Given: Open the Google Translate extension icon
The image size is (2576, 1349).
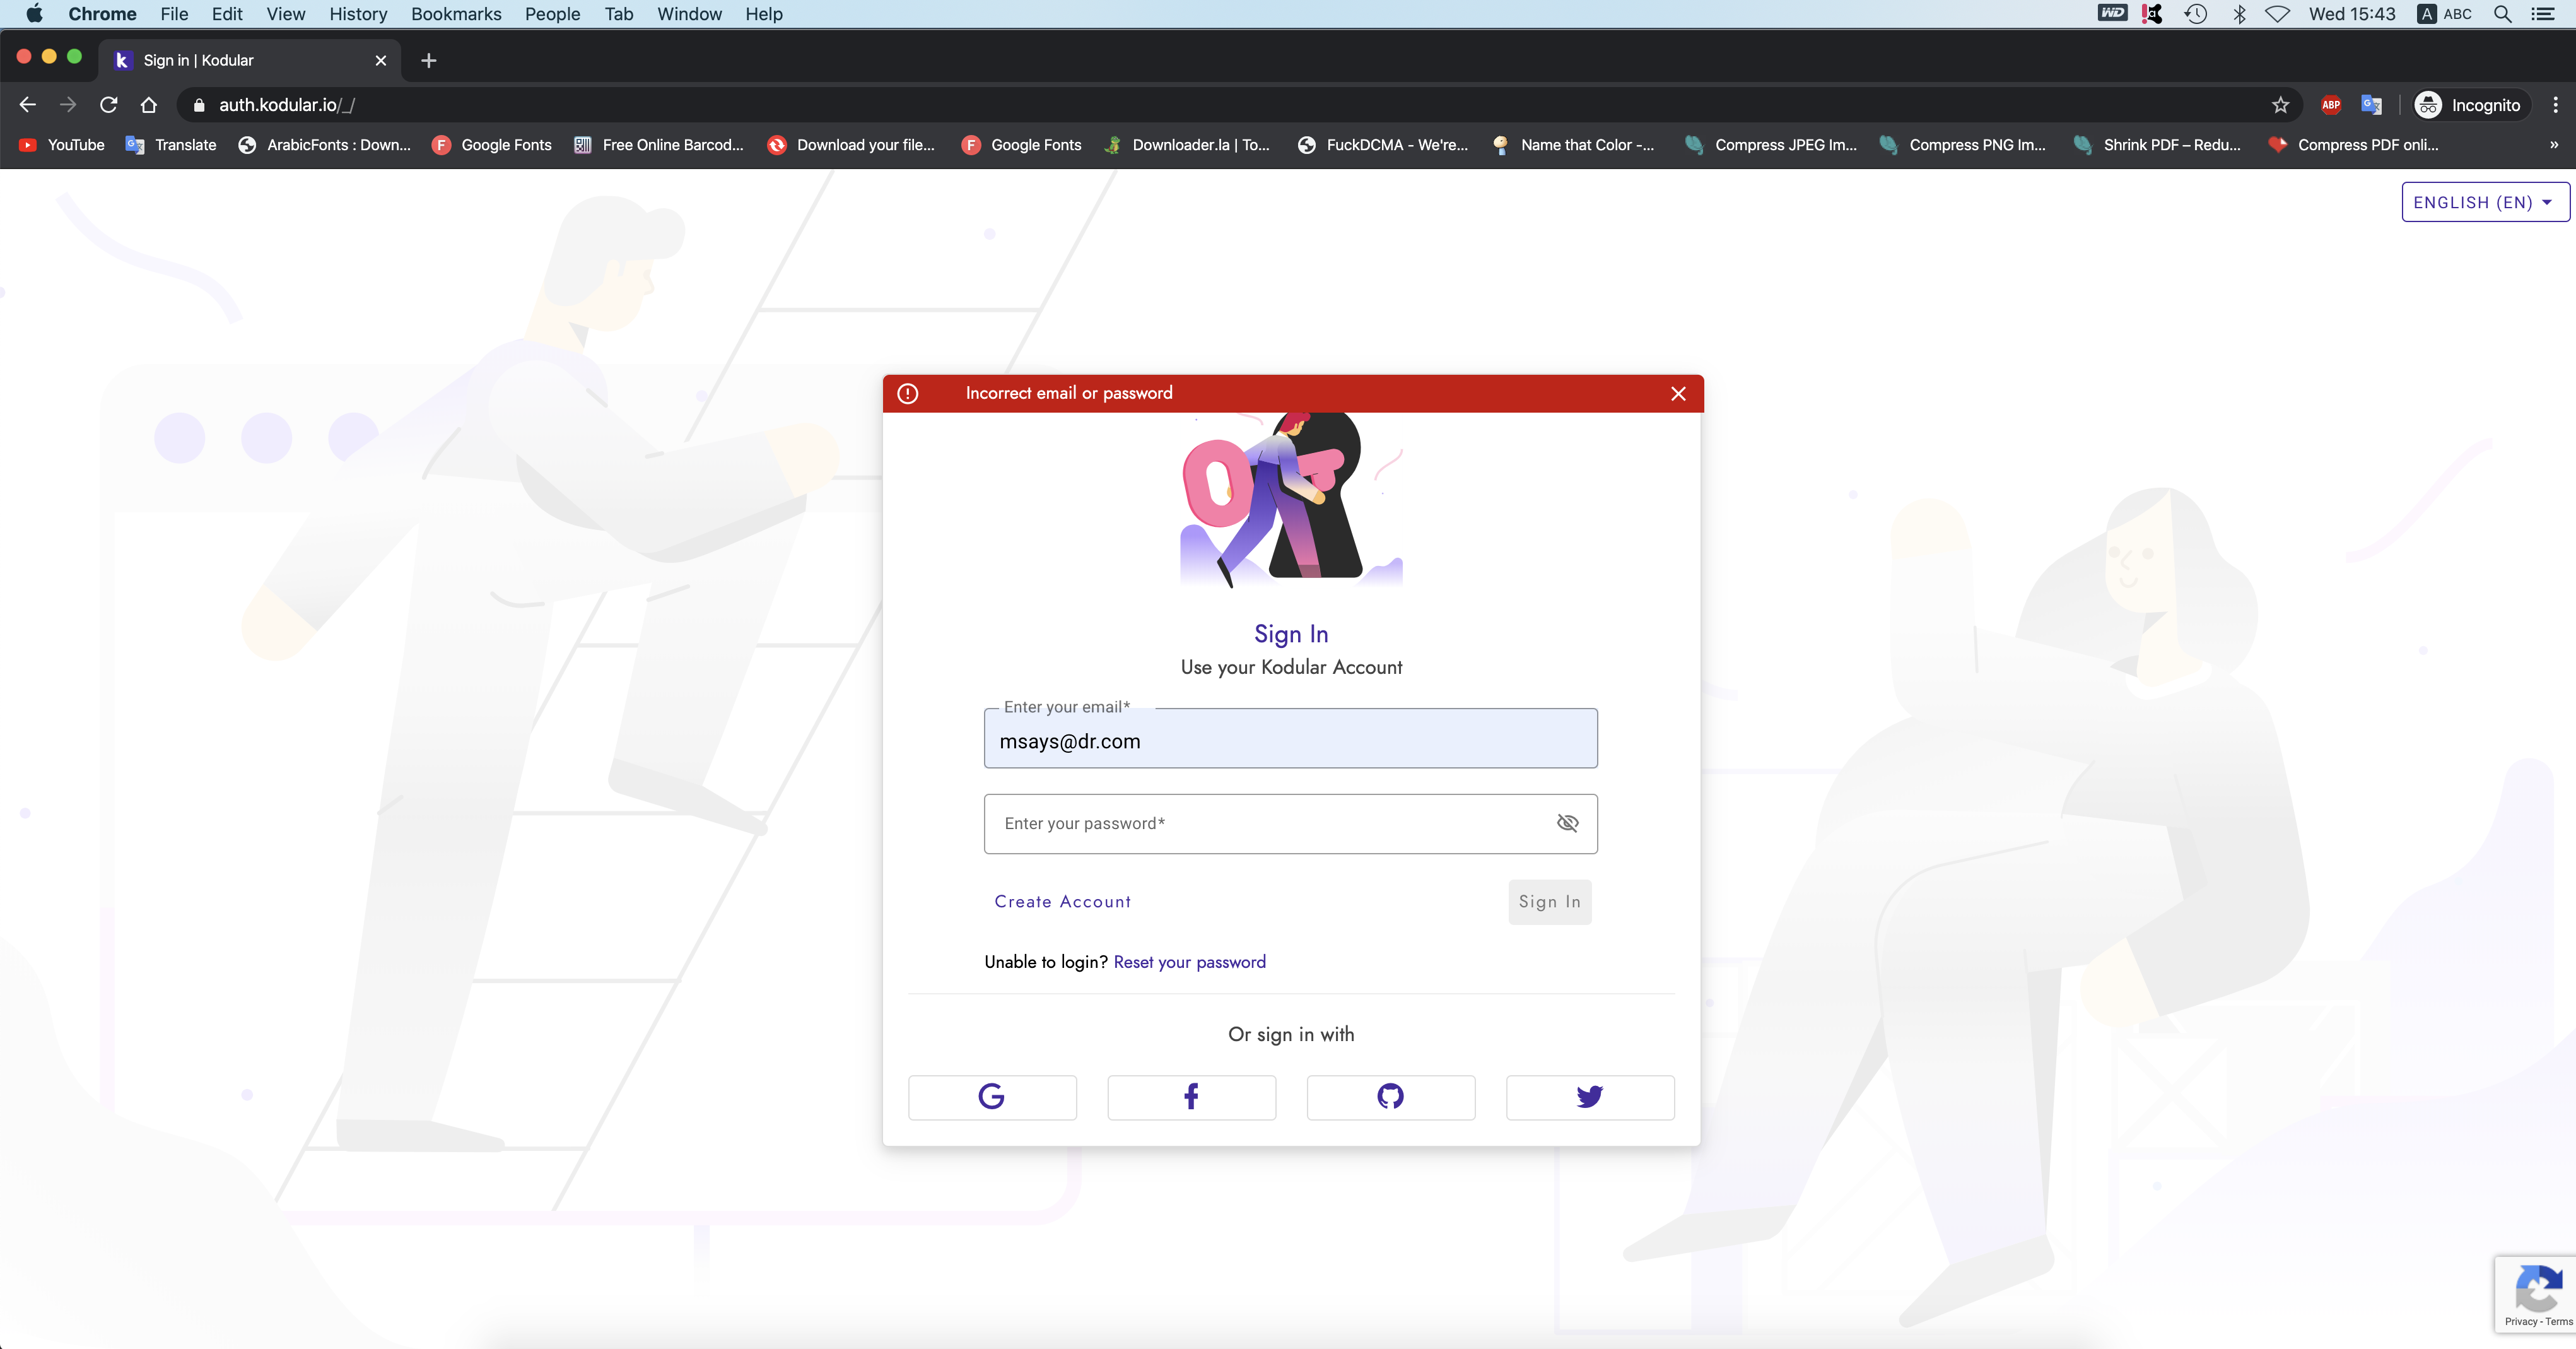Looking at the screenshot, I should 2371,105.
